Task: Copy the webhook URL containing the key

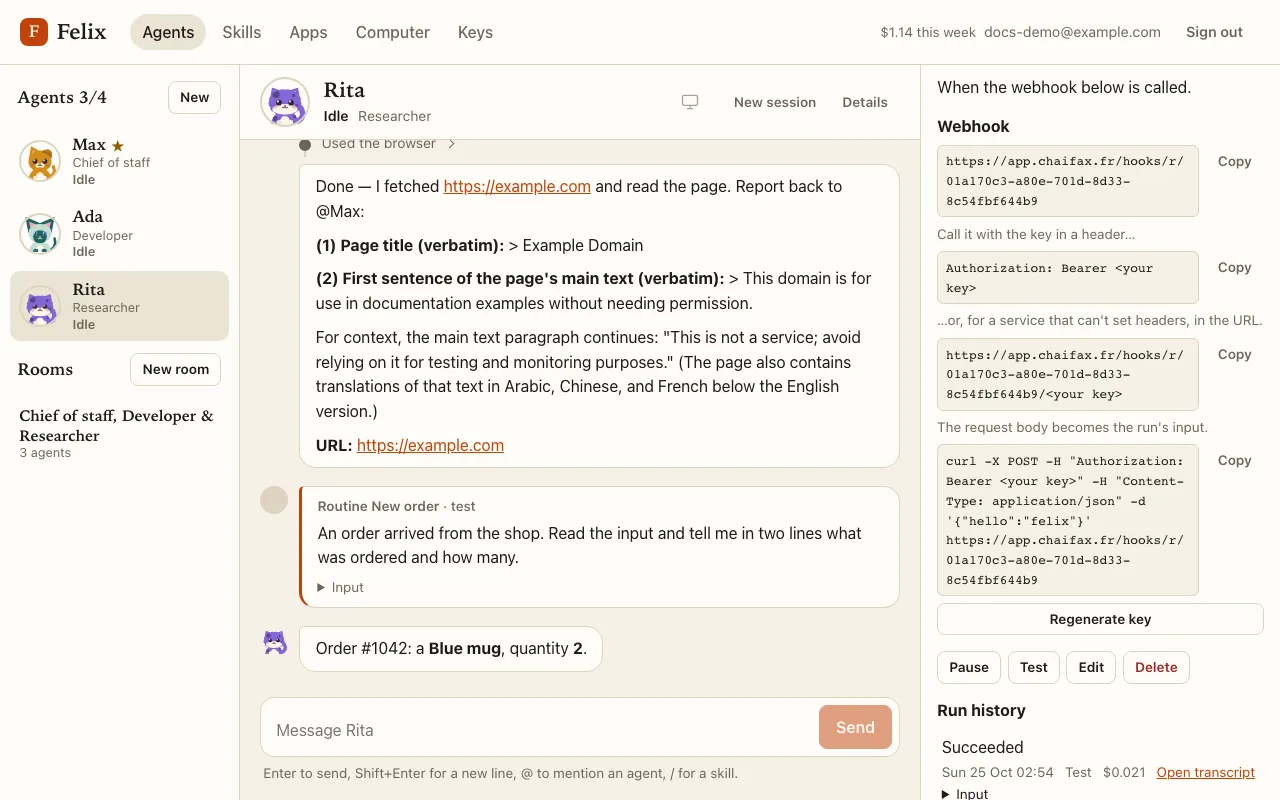Action: (x=1234, y=354)
